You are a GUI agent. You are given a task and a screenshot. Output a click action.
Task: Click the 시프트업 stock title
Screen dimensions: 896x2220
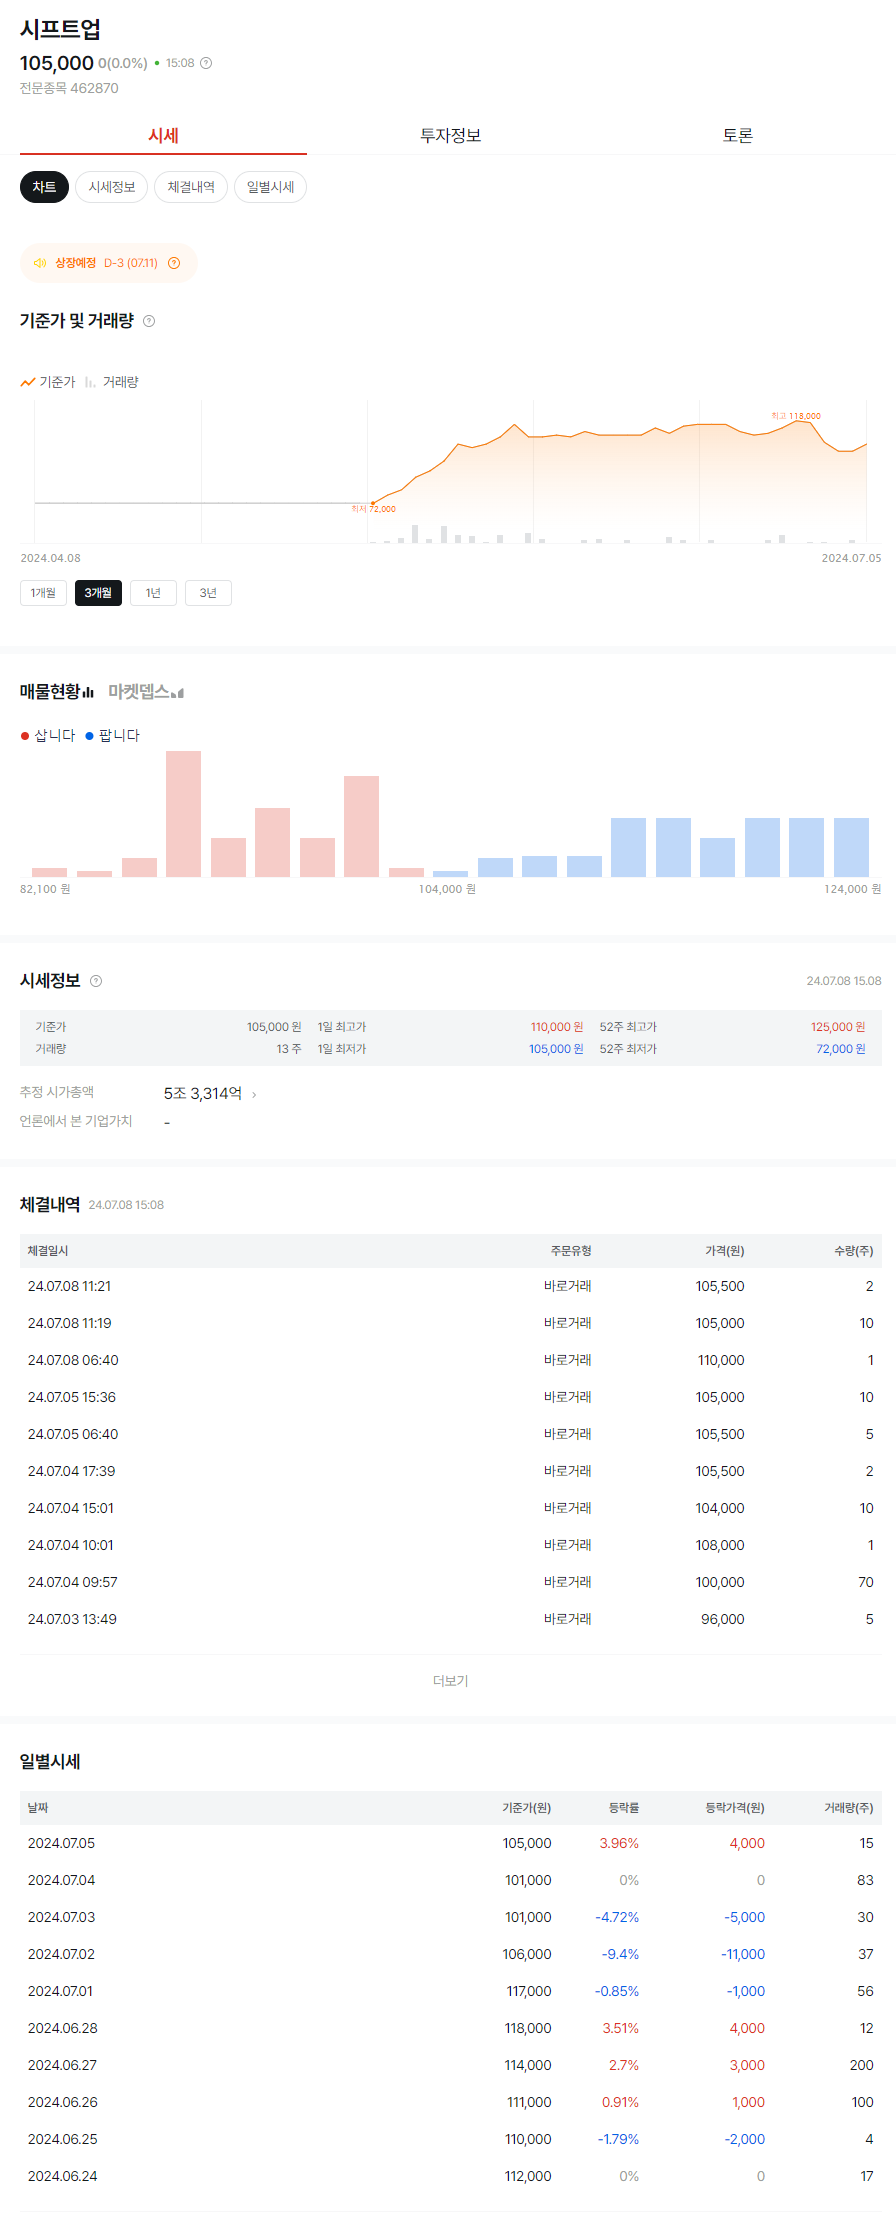(x=60, y=29)
